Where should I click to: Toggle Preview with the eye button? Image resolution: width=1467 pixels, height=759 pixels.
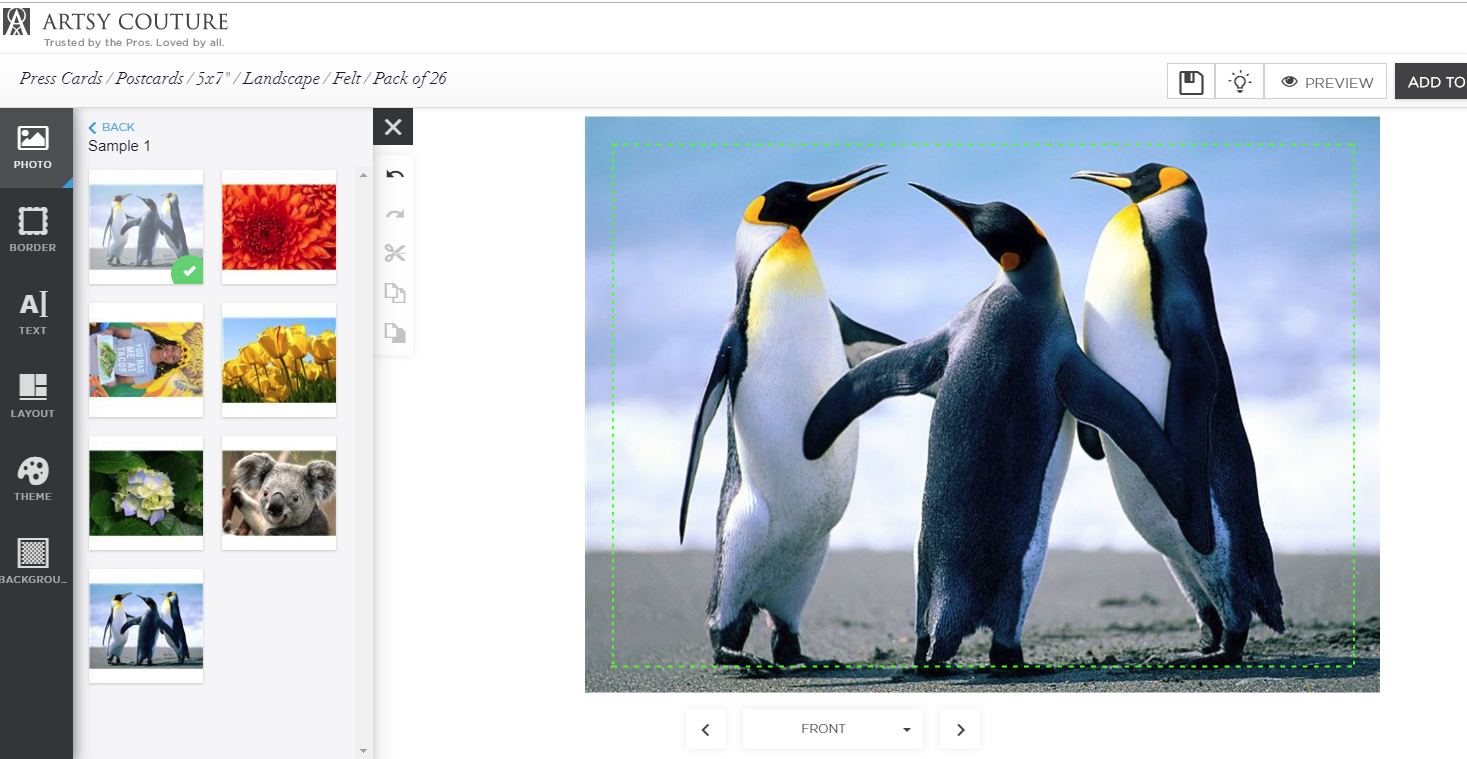tap(1326, 82)
